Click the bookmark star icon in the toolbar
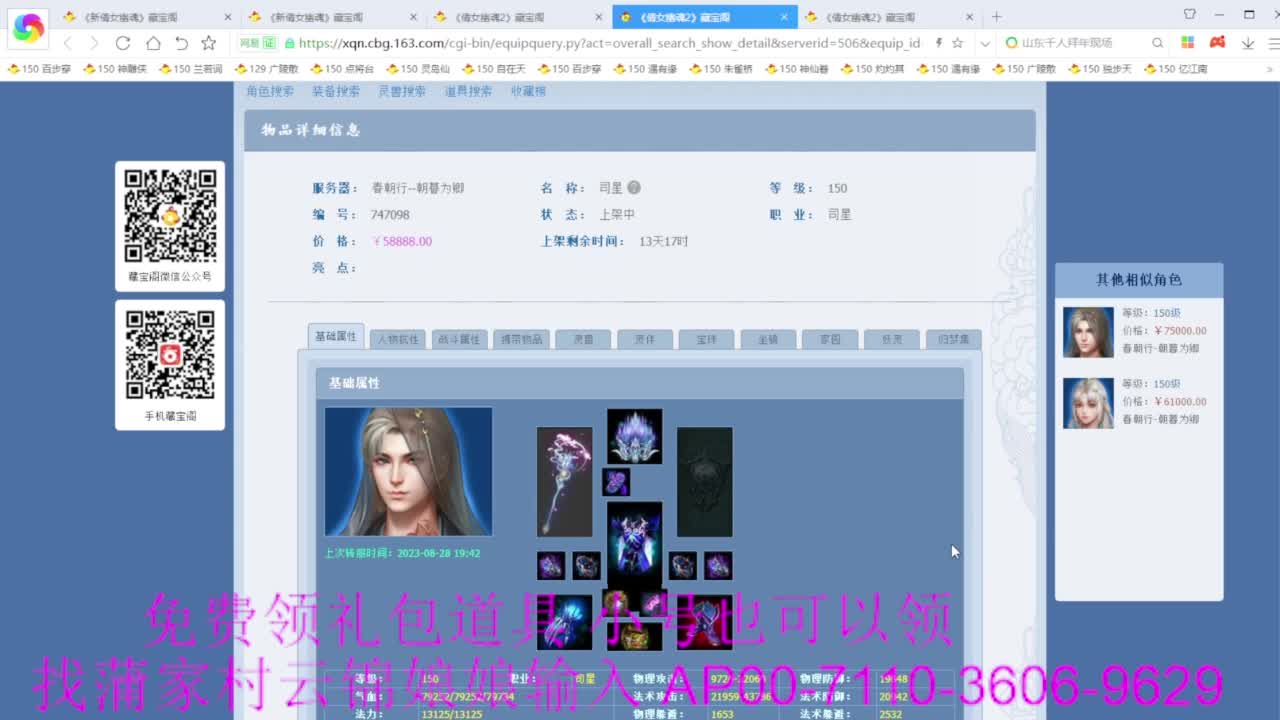This screenshot has height=720, width=1280. (206, 44)
